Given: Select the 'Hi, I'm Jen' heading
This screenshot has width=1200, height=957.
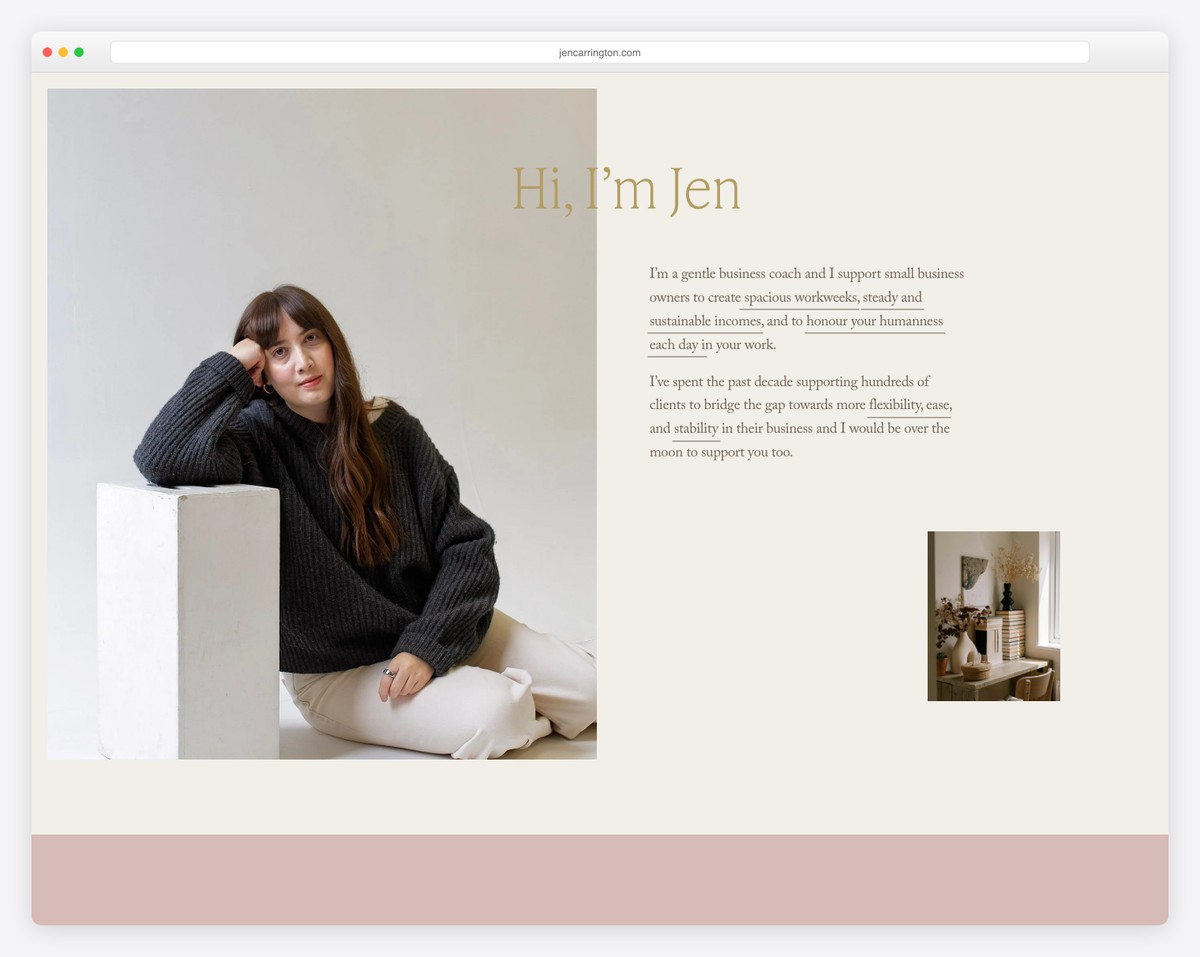Looking at the screenshot, I should click(625, 190).
